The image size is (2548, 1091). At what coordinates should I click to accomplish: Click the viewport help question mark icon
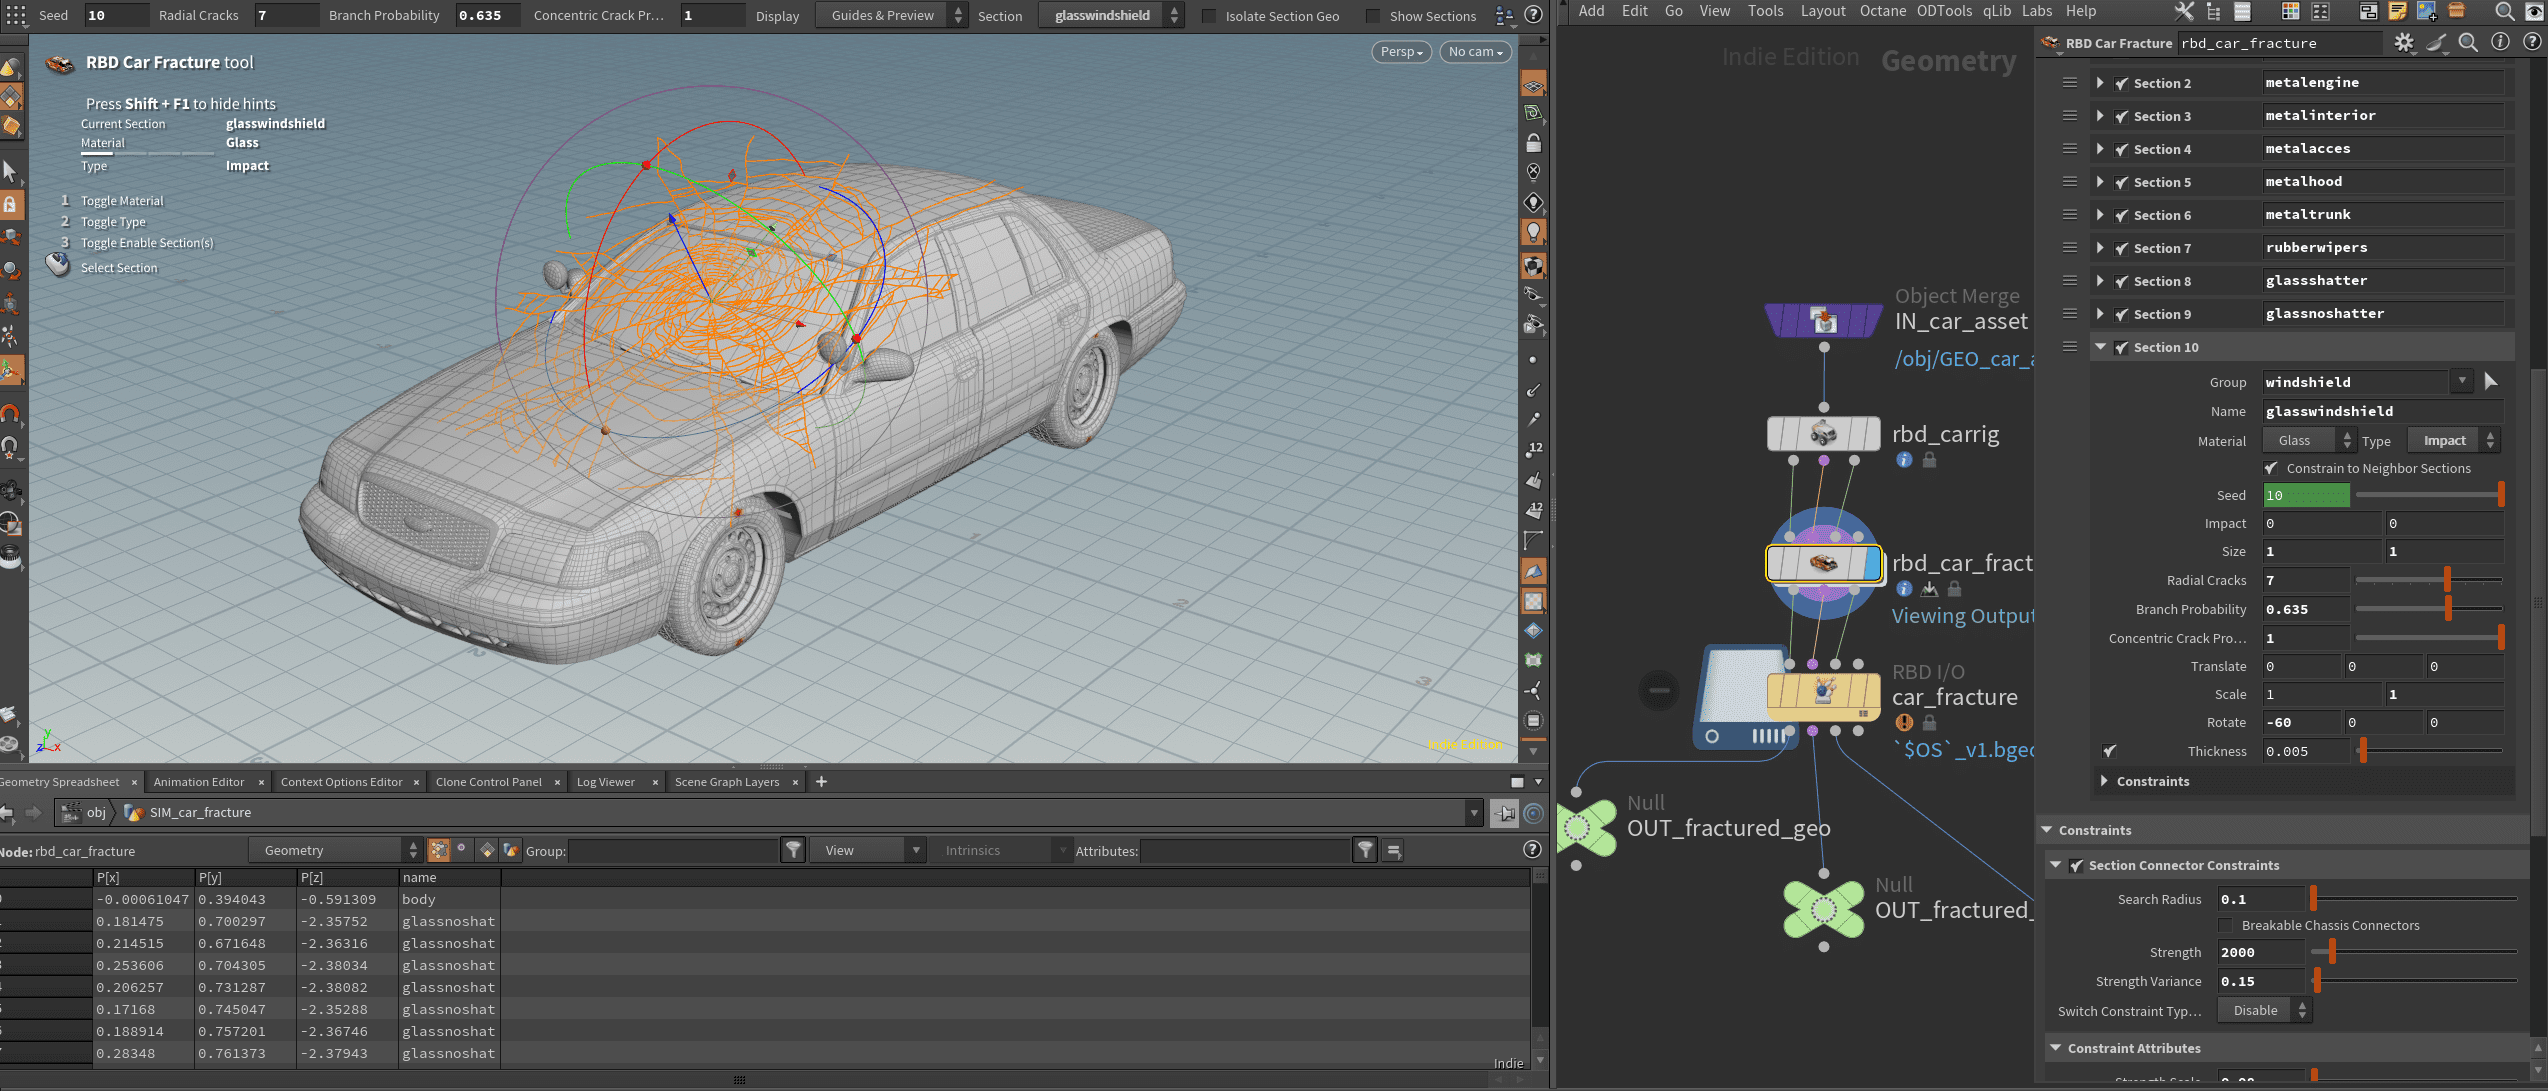click(x=1533, y=15)
